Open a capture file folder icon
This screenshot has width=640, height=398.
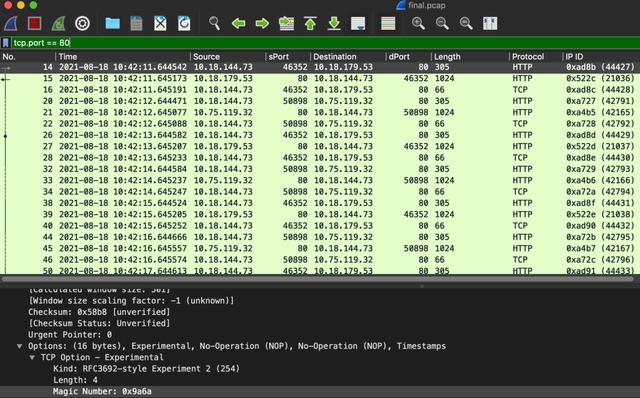pos(112,23)
